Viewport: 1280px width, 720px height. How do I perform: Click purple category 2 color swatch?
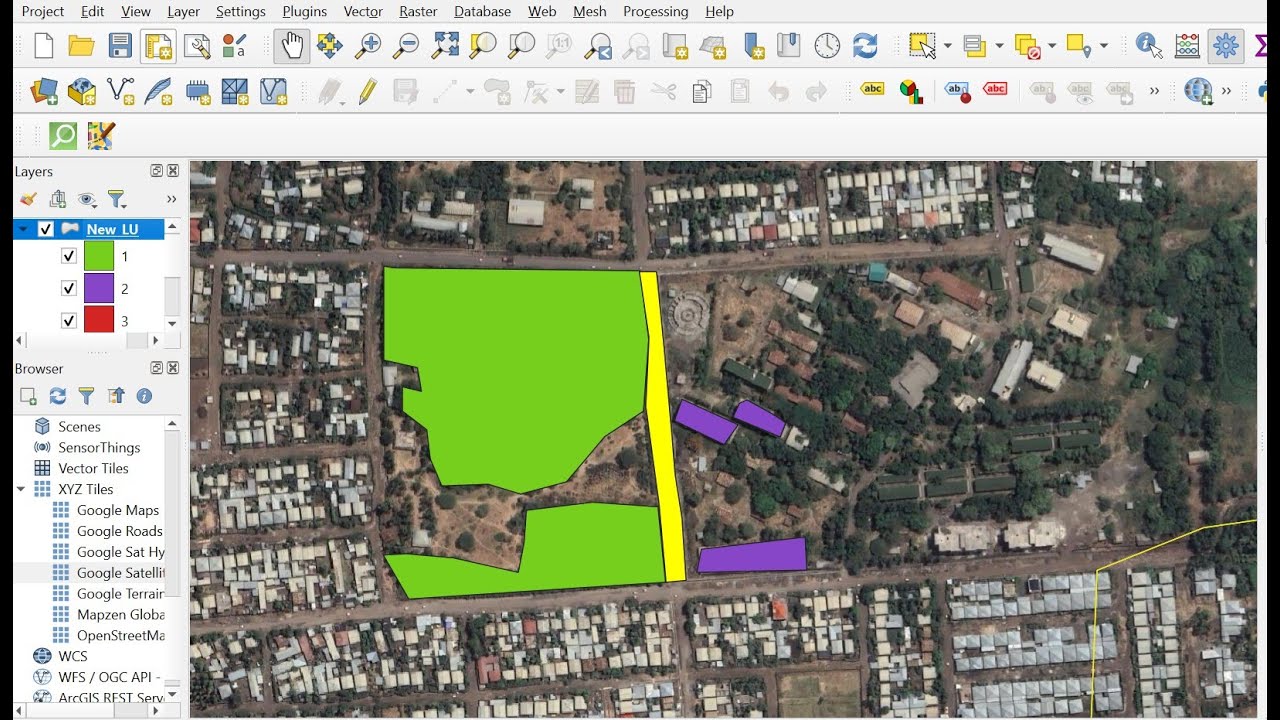pos(99,288)
